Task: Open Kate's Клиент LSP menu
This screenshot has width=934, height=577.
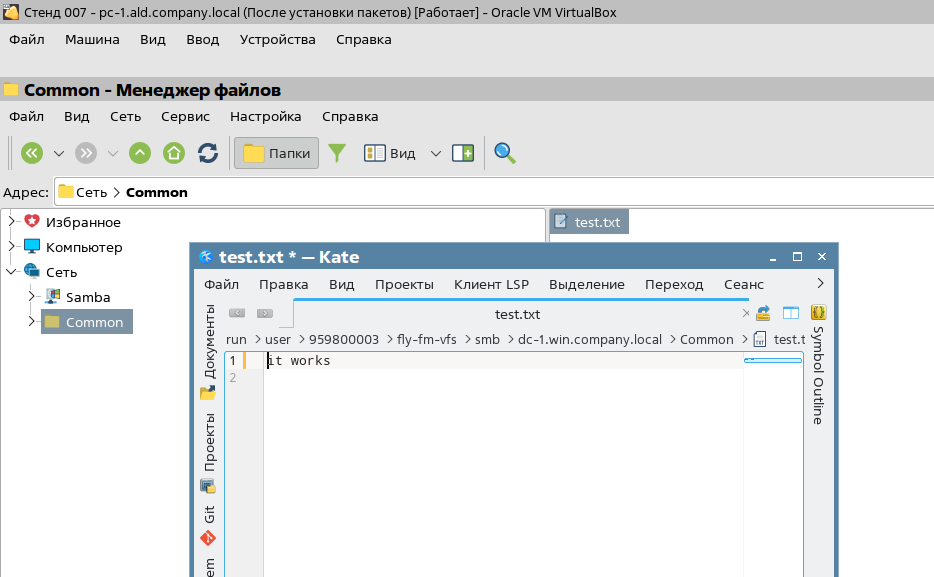Action: tap(491, 285)
